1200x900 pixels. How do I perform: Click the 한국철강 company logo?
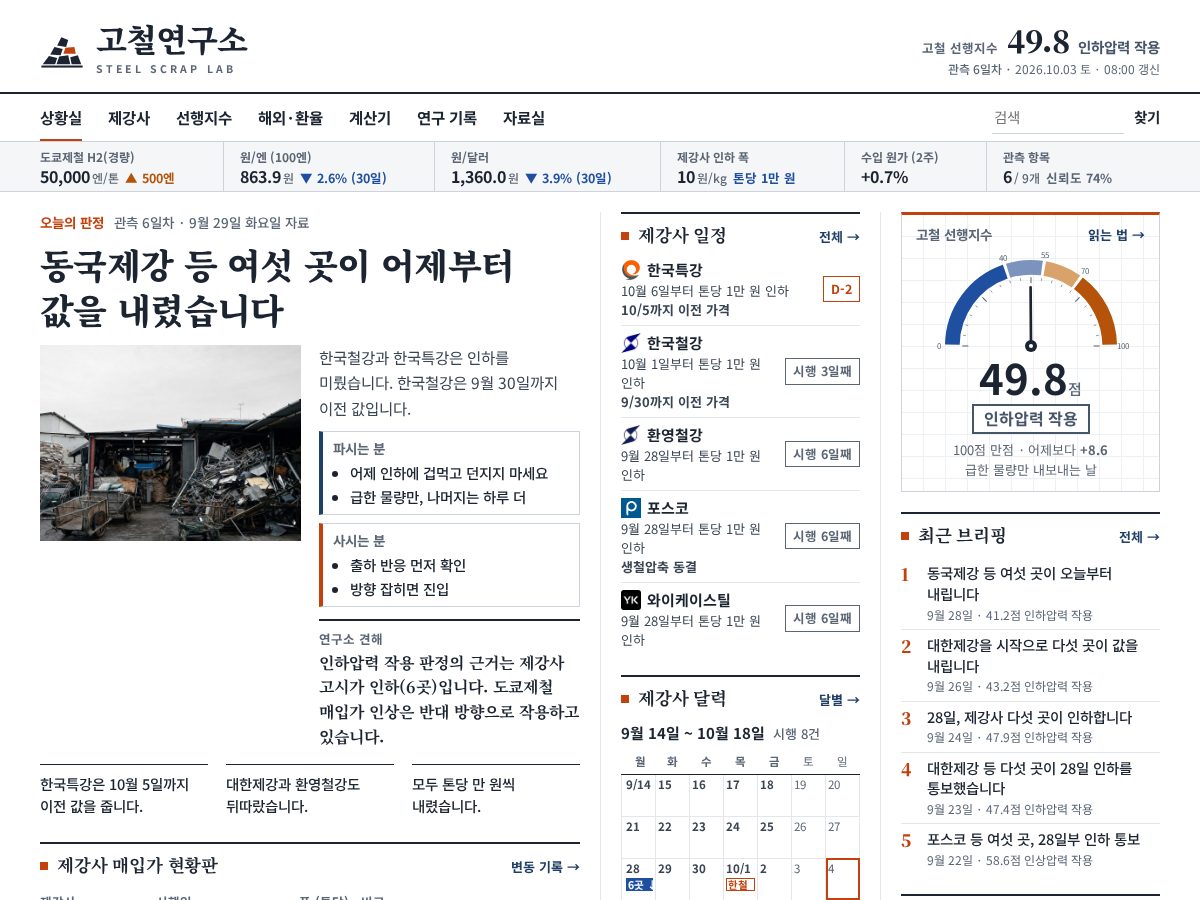[631, 343]
